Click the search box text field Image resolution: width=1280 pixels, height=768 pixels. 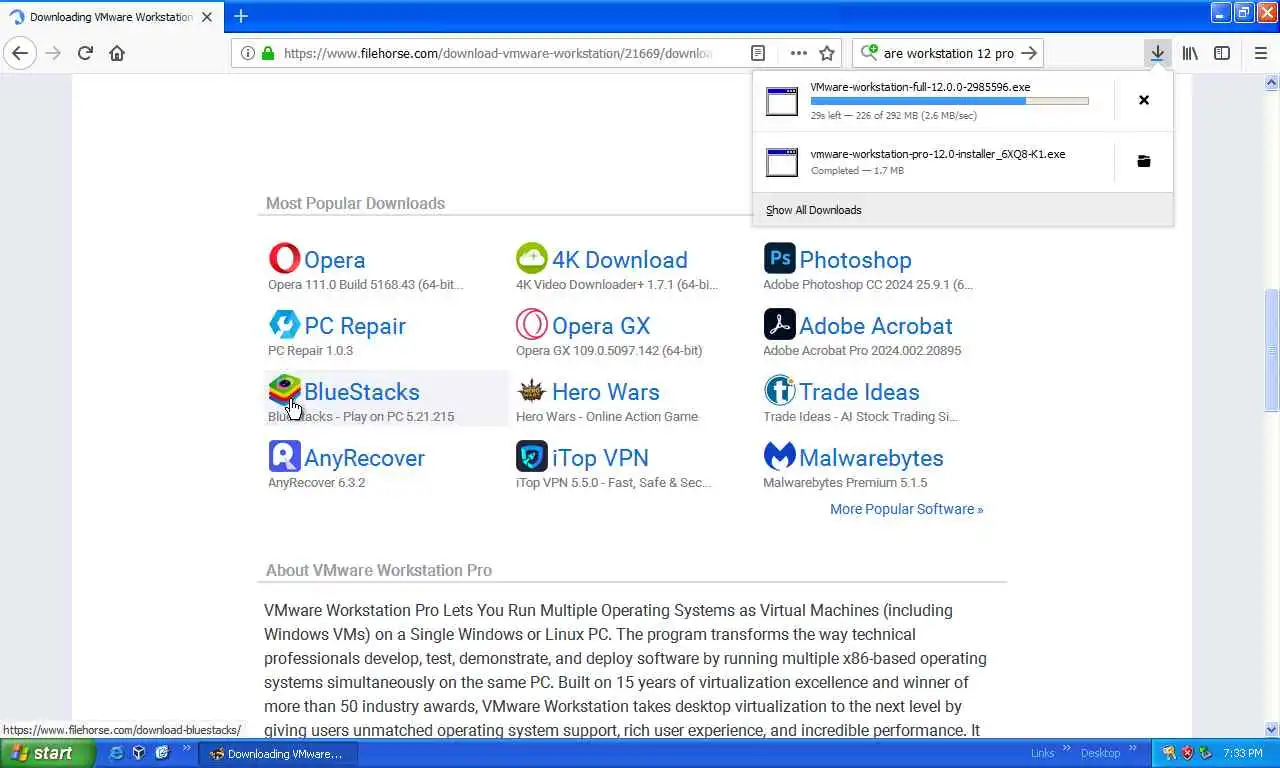tap(948, 53)
